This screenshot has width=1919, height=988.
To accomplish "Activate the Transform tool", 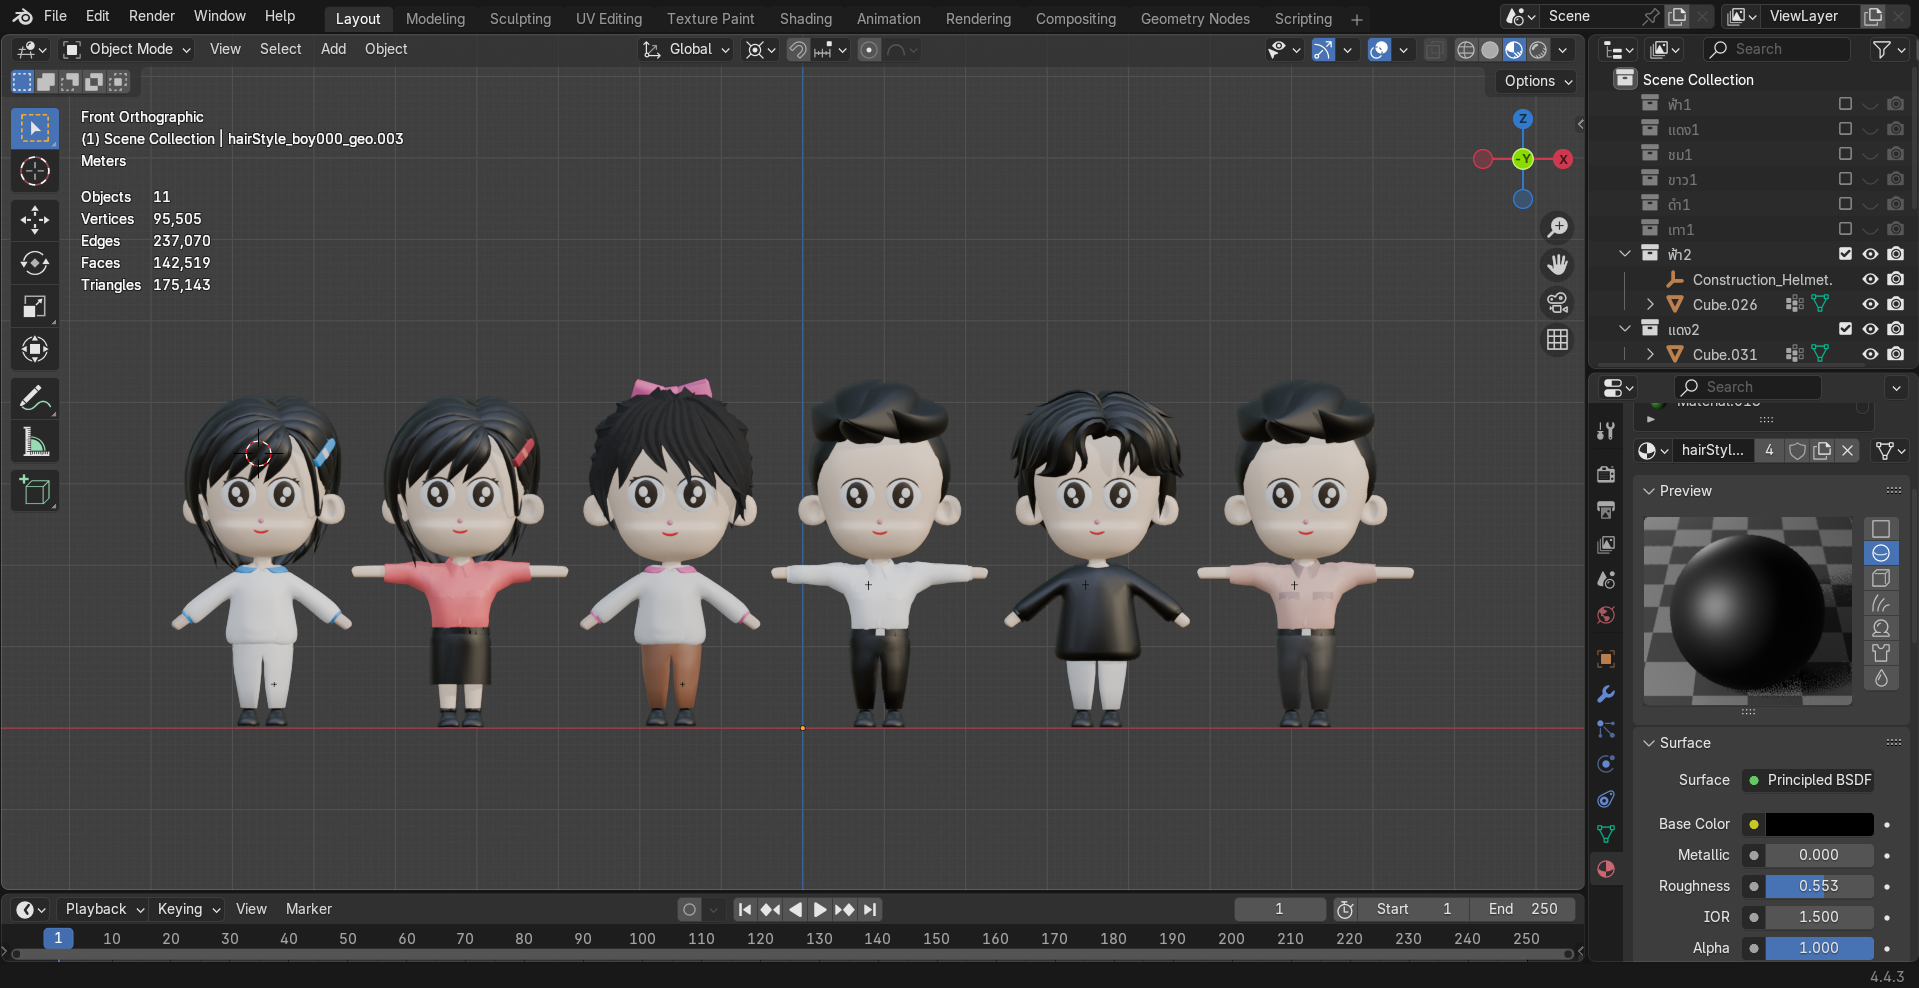I will [35, 349].
